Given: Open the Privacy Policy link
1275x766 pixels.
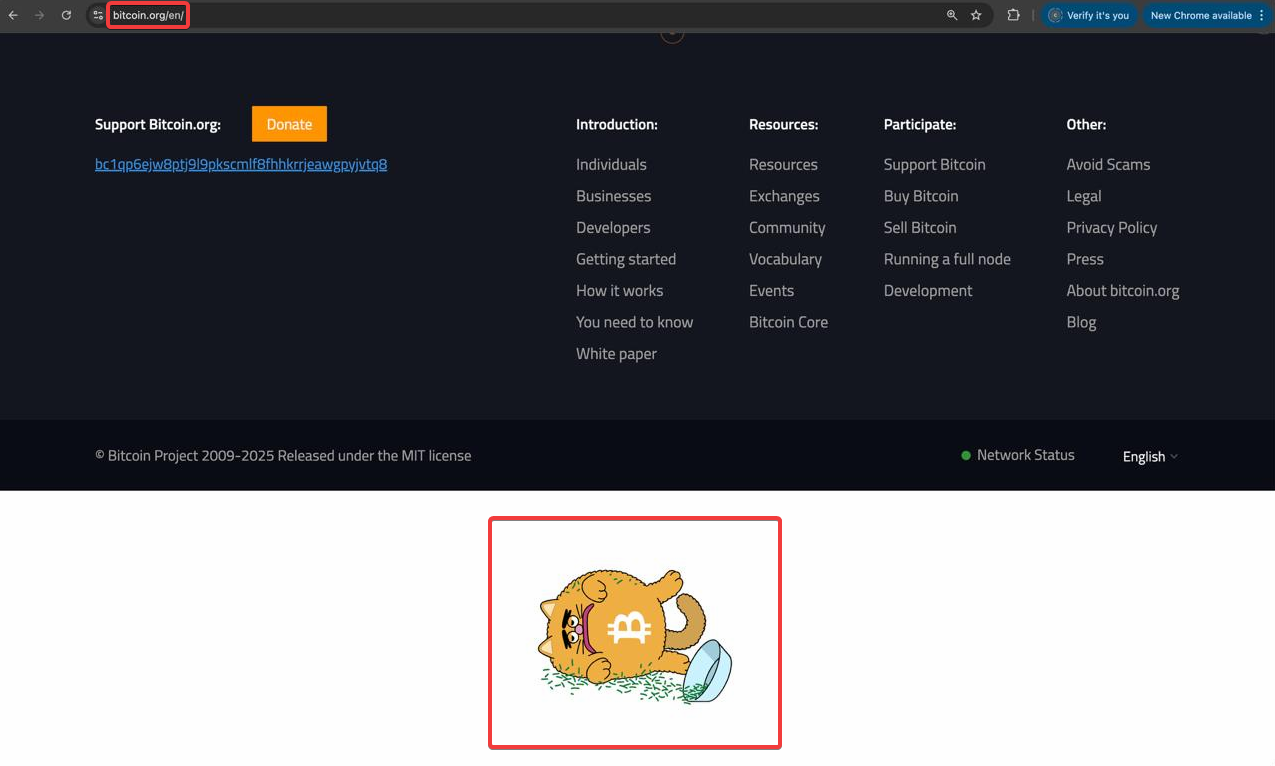Looking at the screenshot, I should coord(1112,227).
